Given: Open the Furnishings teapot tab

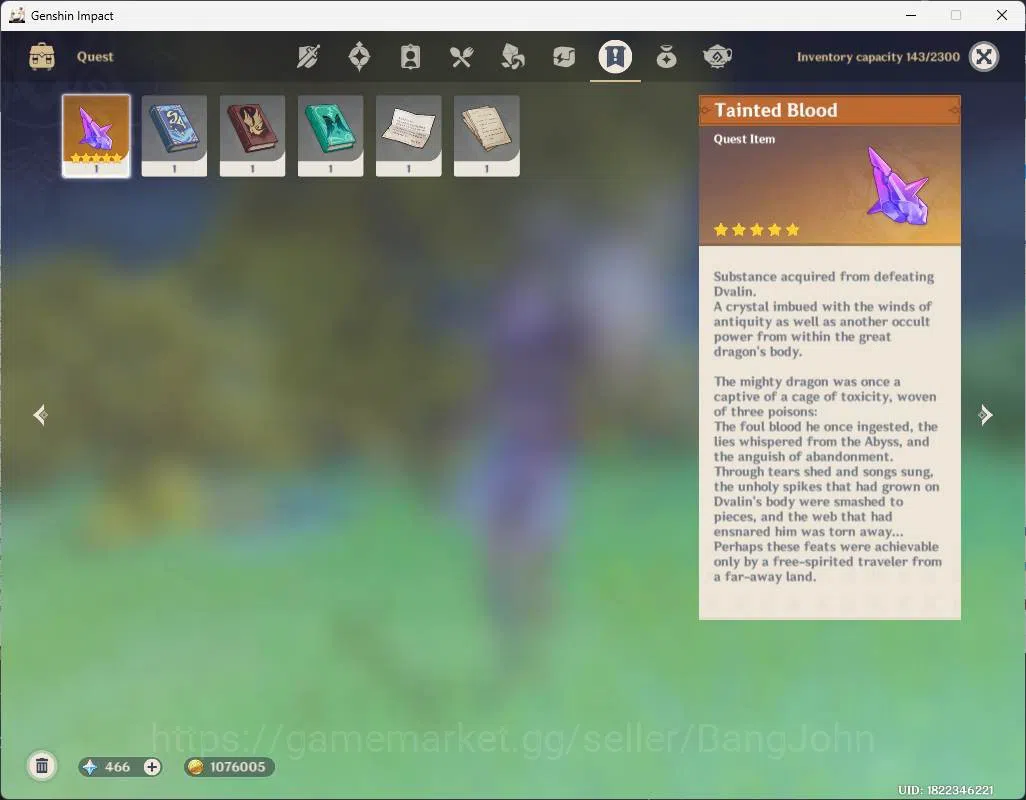Looking at the screenshot, I should (717, 57).
